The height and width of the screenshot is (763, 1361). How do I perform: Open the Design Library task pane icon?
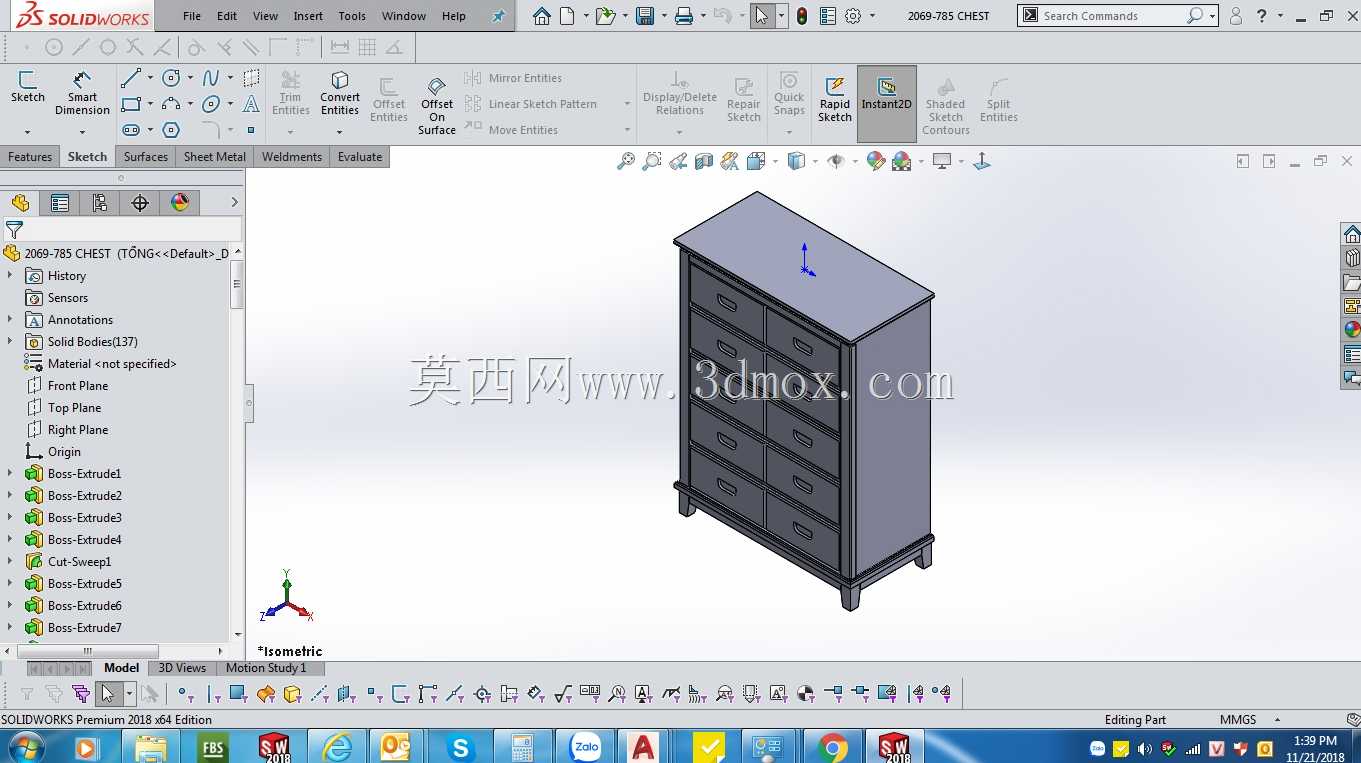(1352, 258)
